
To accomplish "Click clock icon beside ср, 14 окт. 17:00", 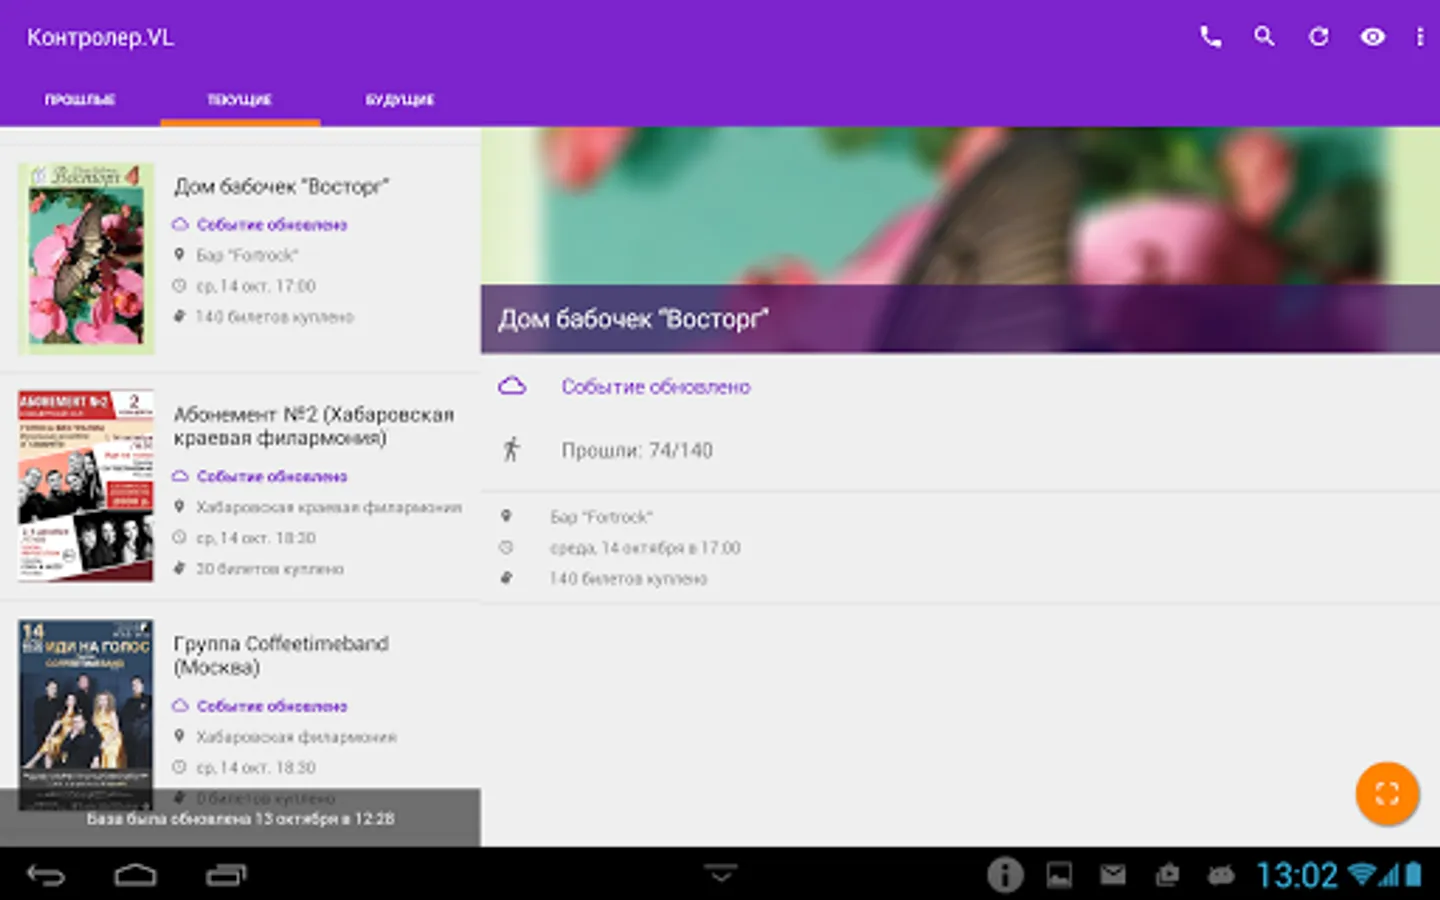I will (180, 286).
